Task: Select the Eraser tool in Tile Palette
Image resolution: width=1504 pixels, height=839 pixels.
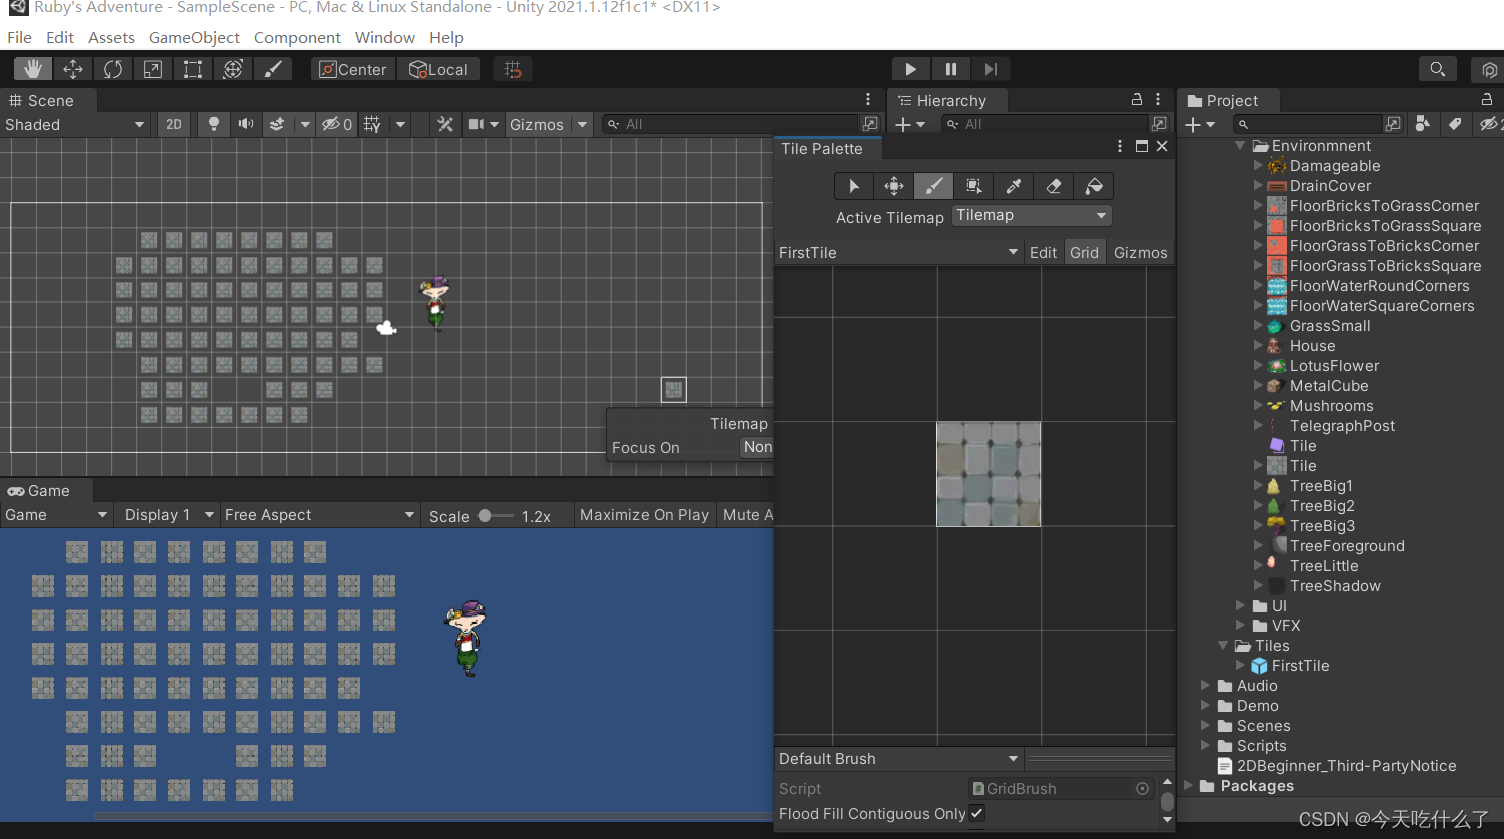Action: click(1053, 186)
